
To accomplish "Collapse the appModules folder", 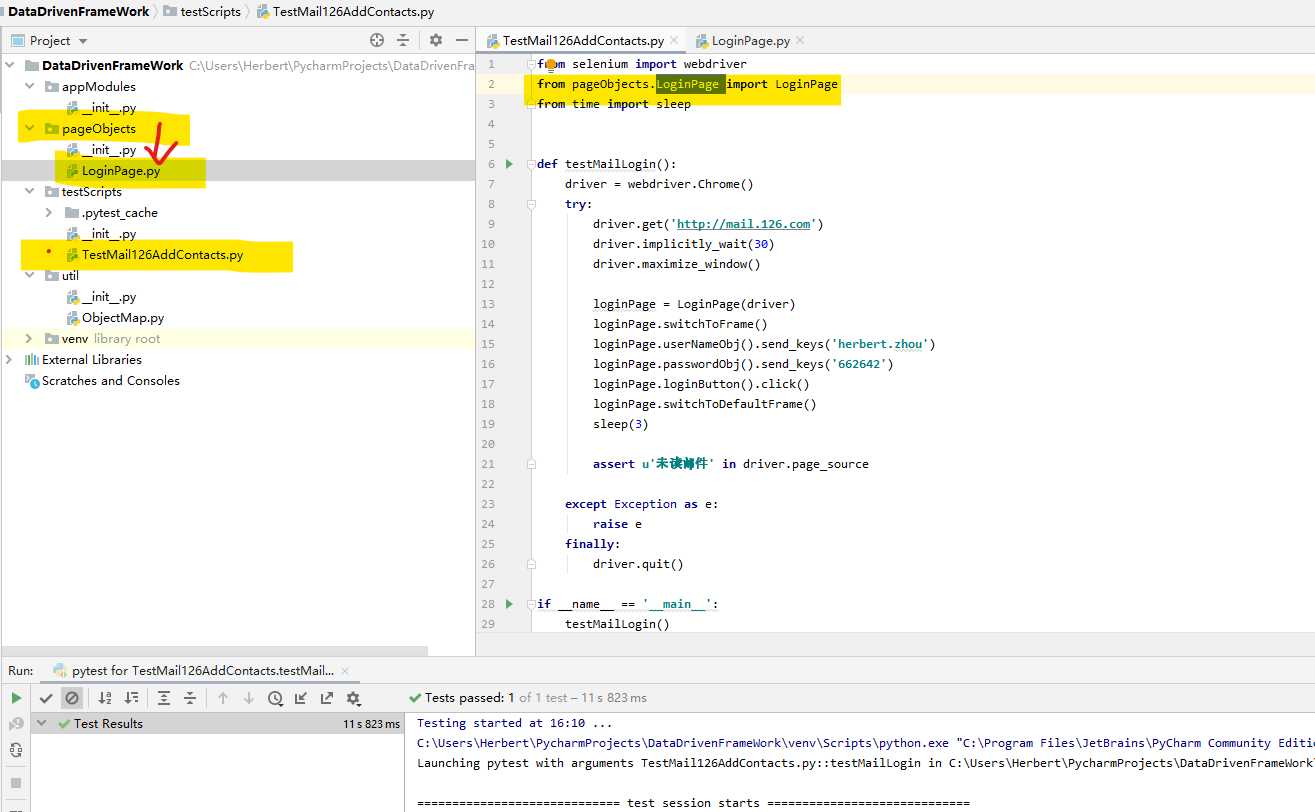I will [x=31, y=86].
